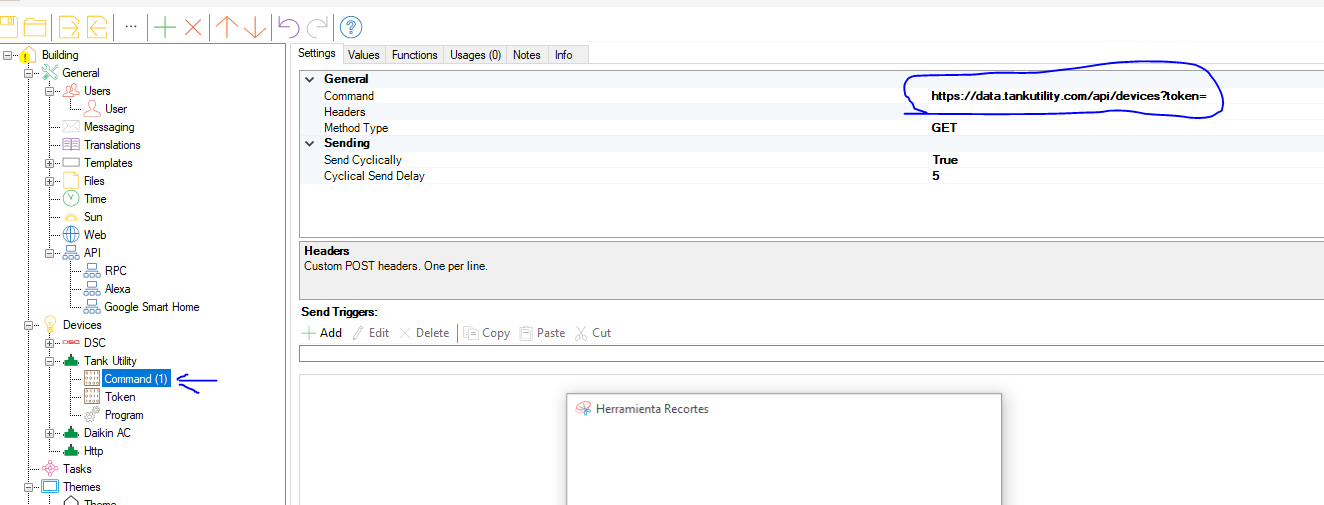Click the green plus Add toolbar icon
1324x505 pixels.
[165, 27]
